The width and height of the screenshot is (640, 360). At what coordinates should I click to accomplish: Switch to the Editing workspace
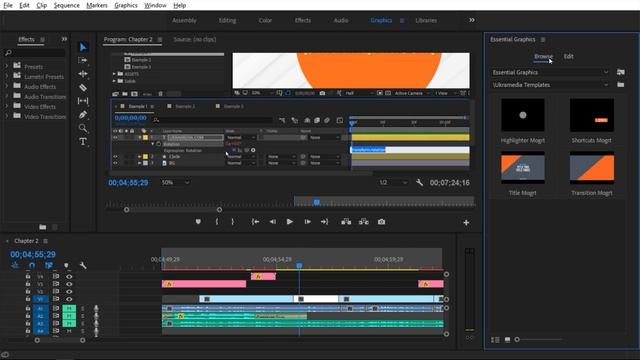tap(227, 20)
